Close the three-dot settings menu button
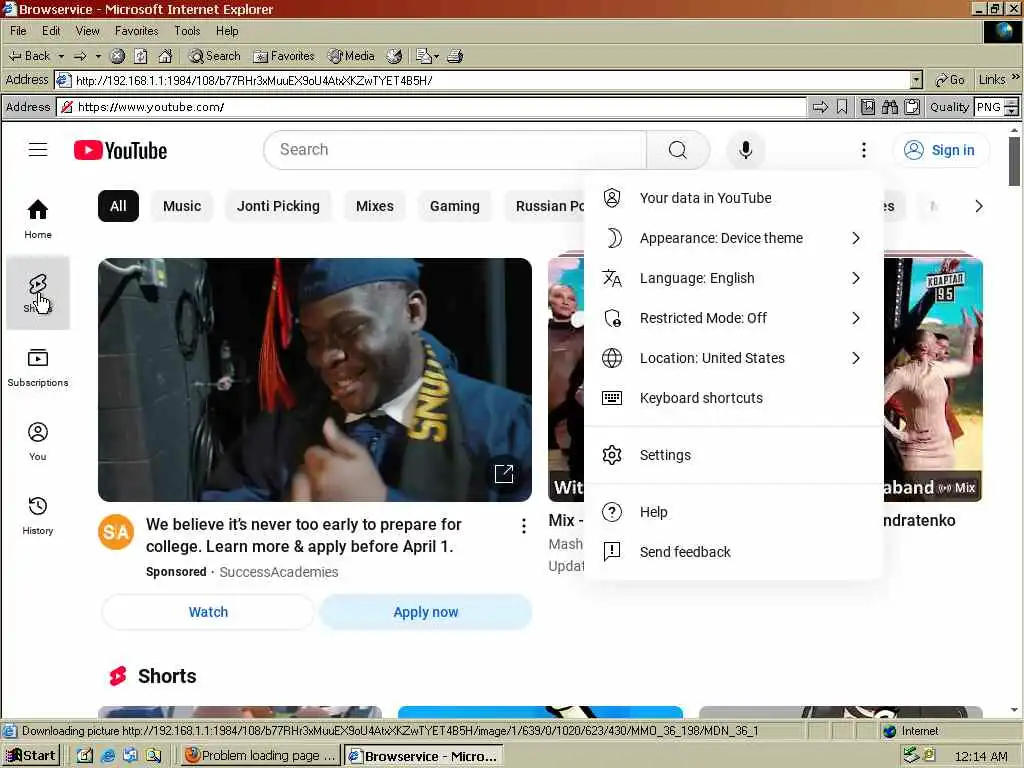Screen dimensions: 1024x768 click(863, 150)
